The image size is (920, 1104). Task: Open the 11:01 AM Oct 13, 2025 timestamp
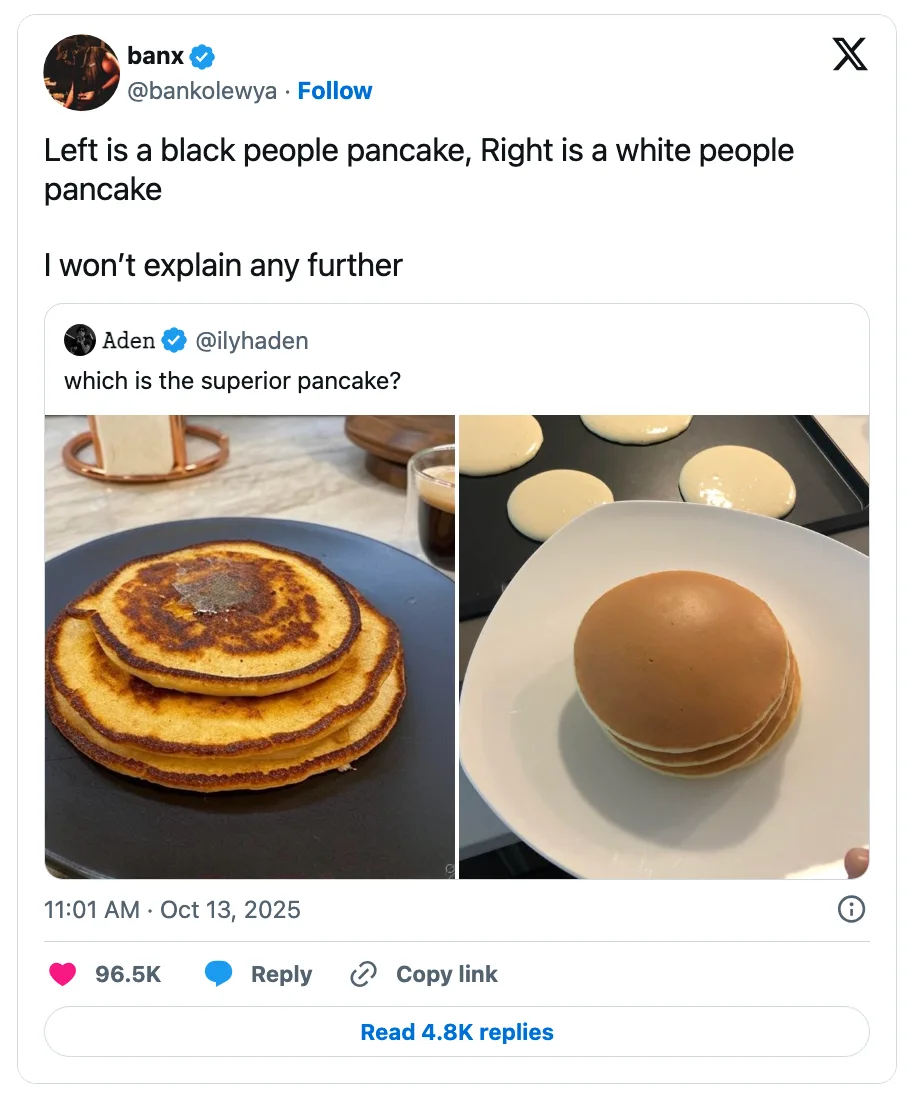click(x=173, y=909)
